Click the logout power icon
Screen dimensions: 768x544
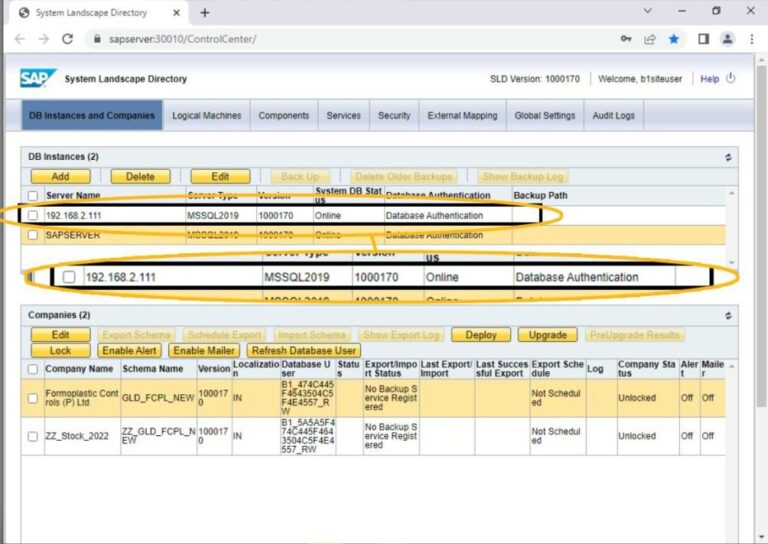(730, 78)
